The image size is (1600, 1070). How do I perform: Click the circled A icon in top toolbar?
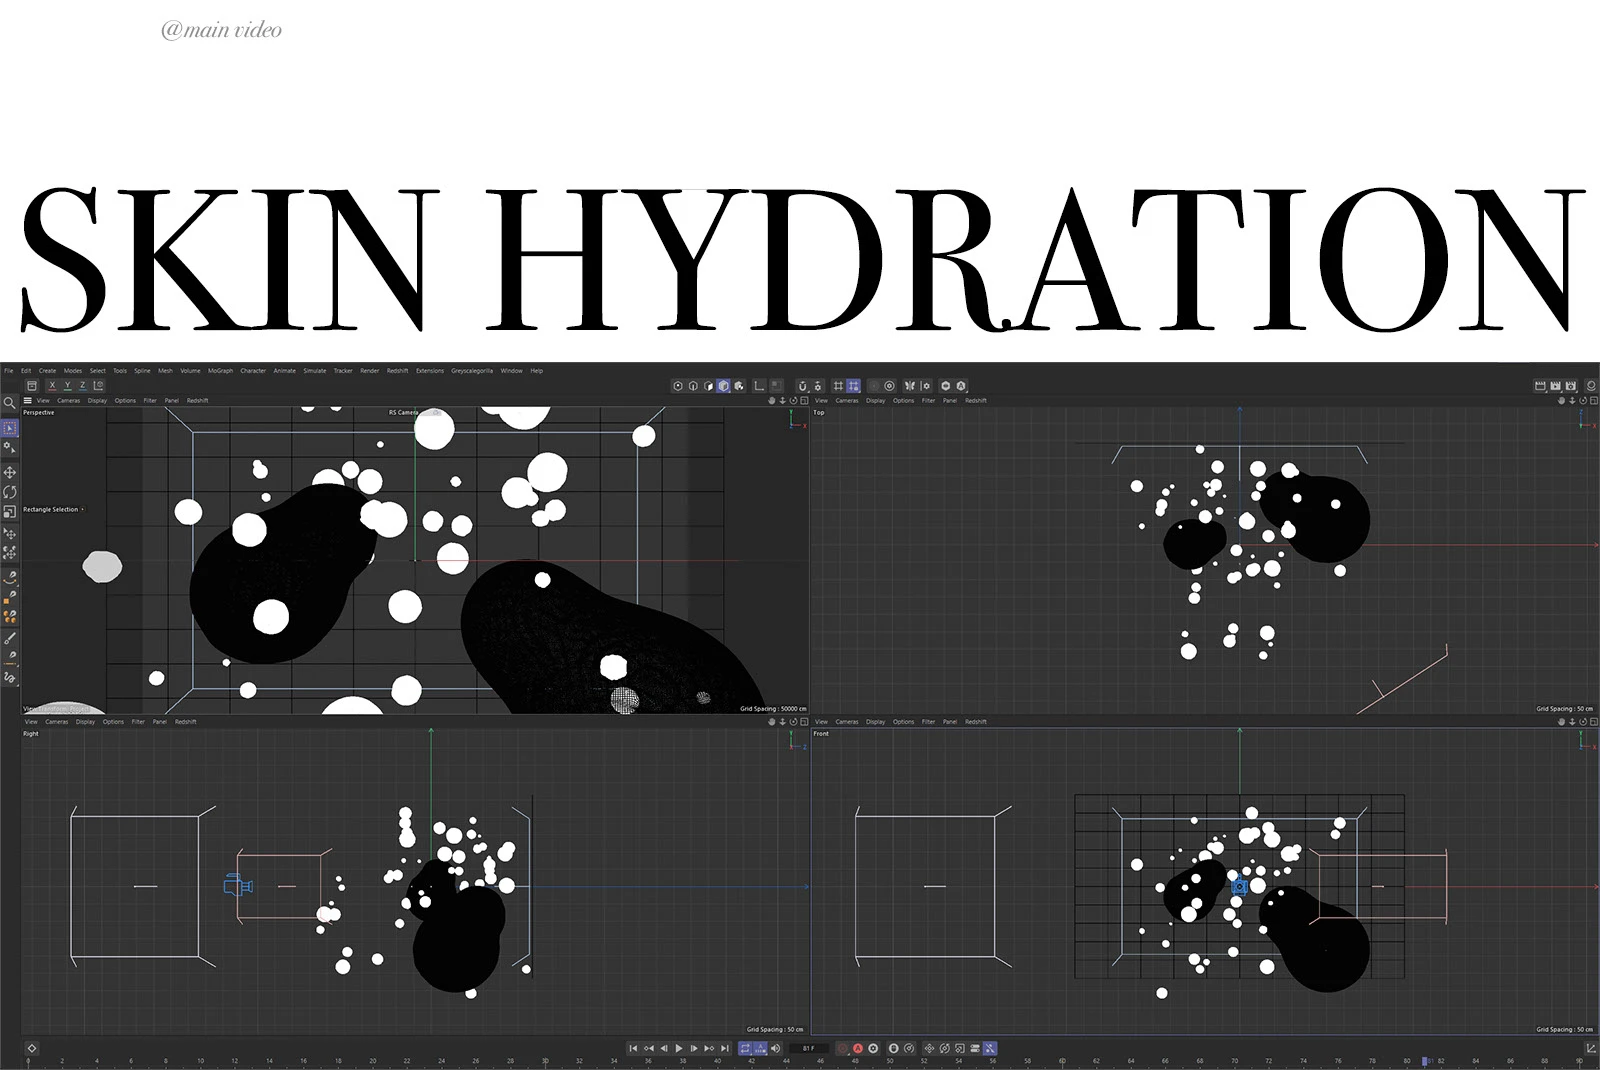961,386
